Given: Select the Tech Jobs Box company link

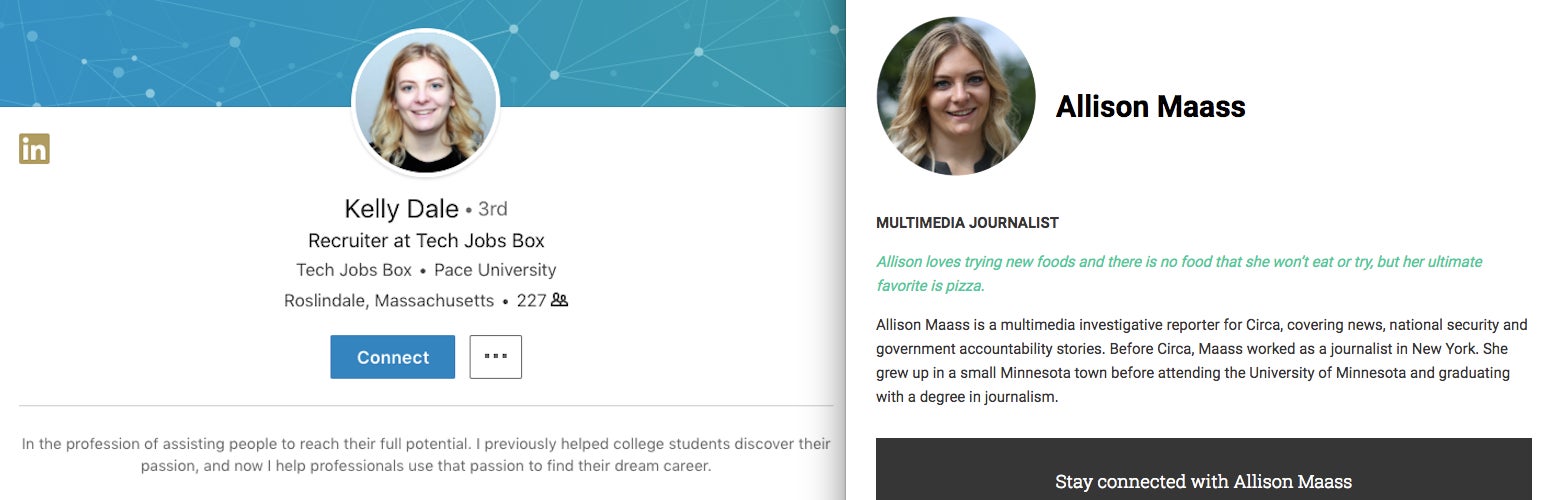Looking at the screenshot, I should [x=354, y=270].
